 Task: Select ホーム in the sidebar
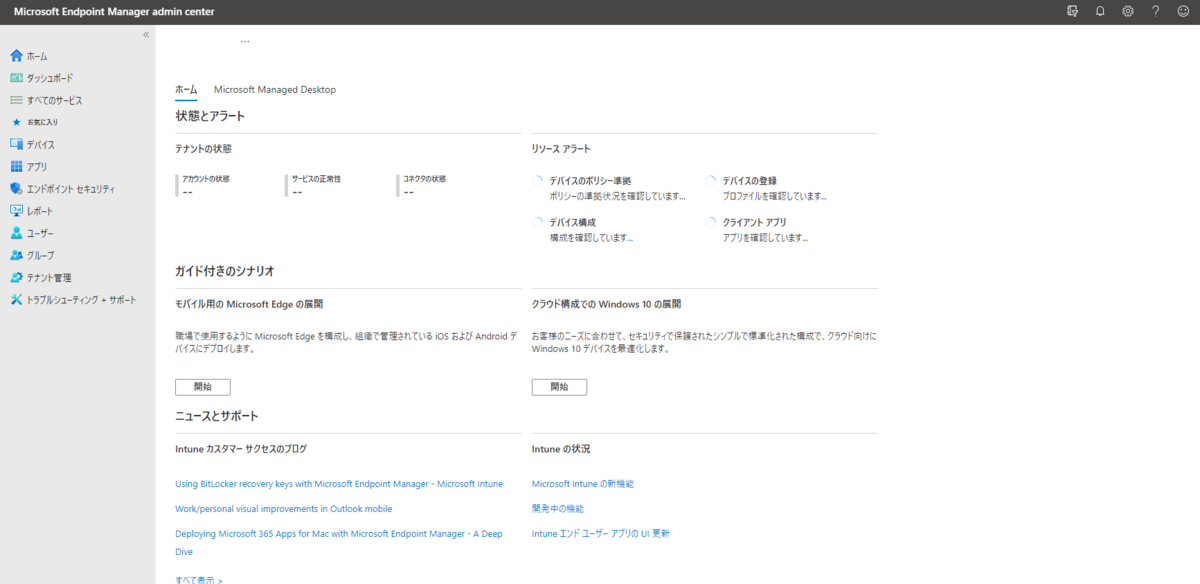[37, 56]
